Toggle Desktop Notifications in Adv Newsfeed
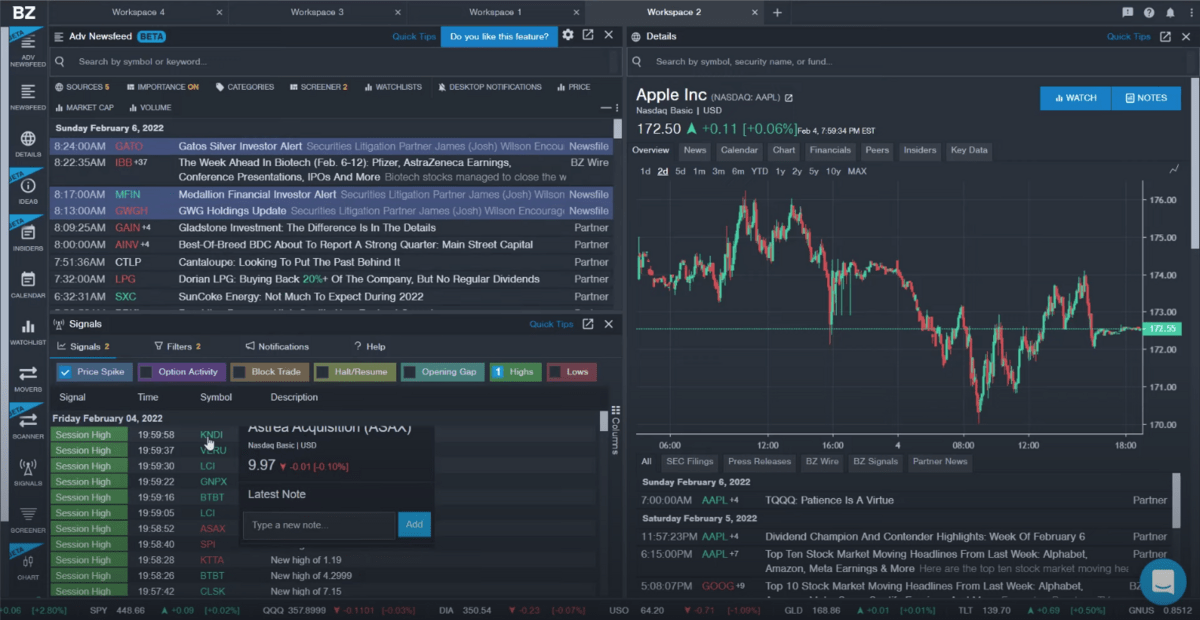Screen dimensions: 1200x620 coord(489,87)
